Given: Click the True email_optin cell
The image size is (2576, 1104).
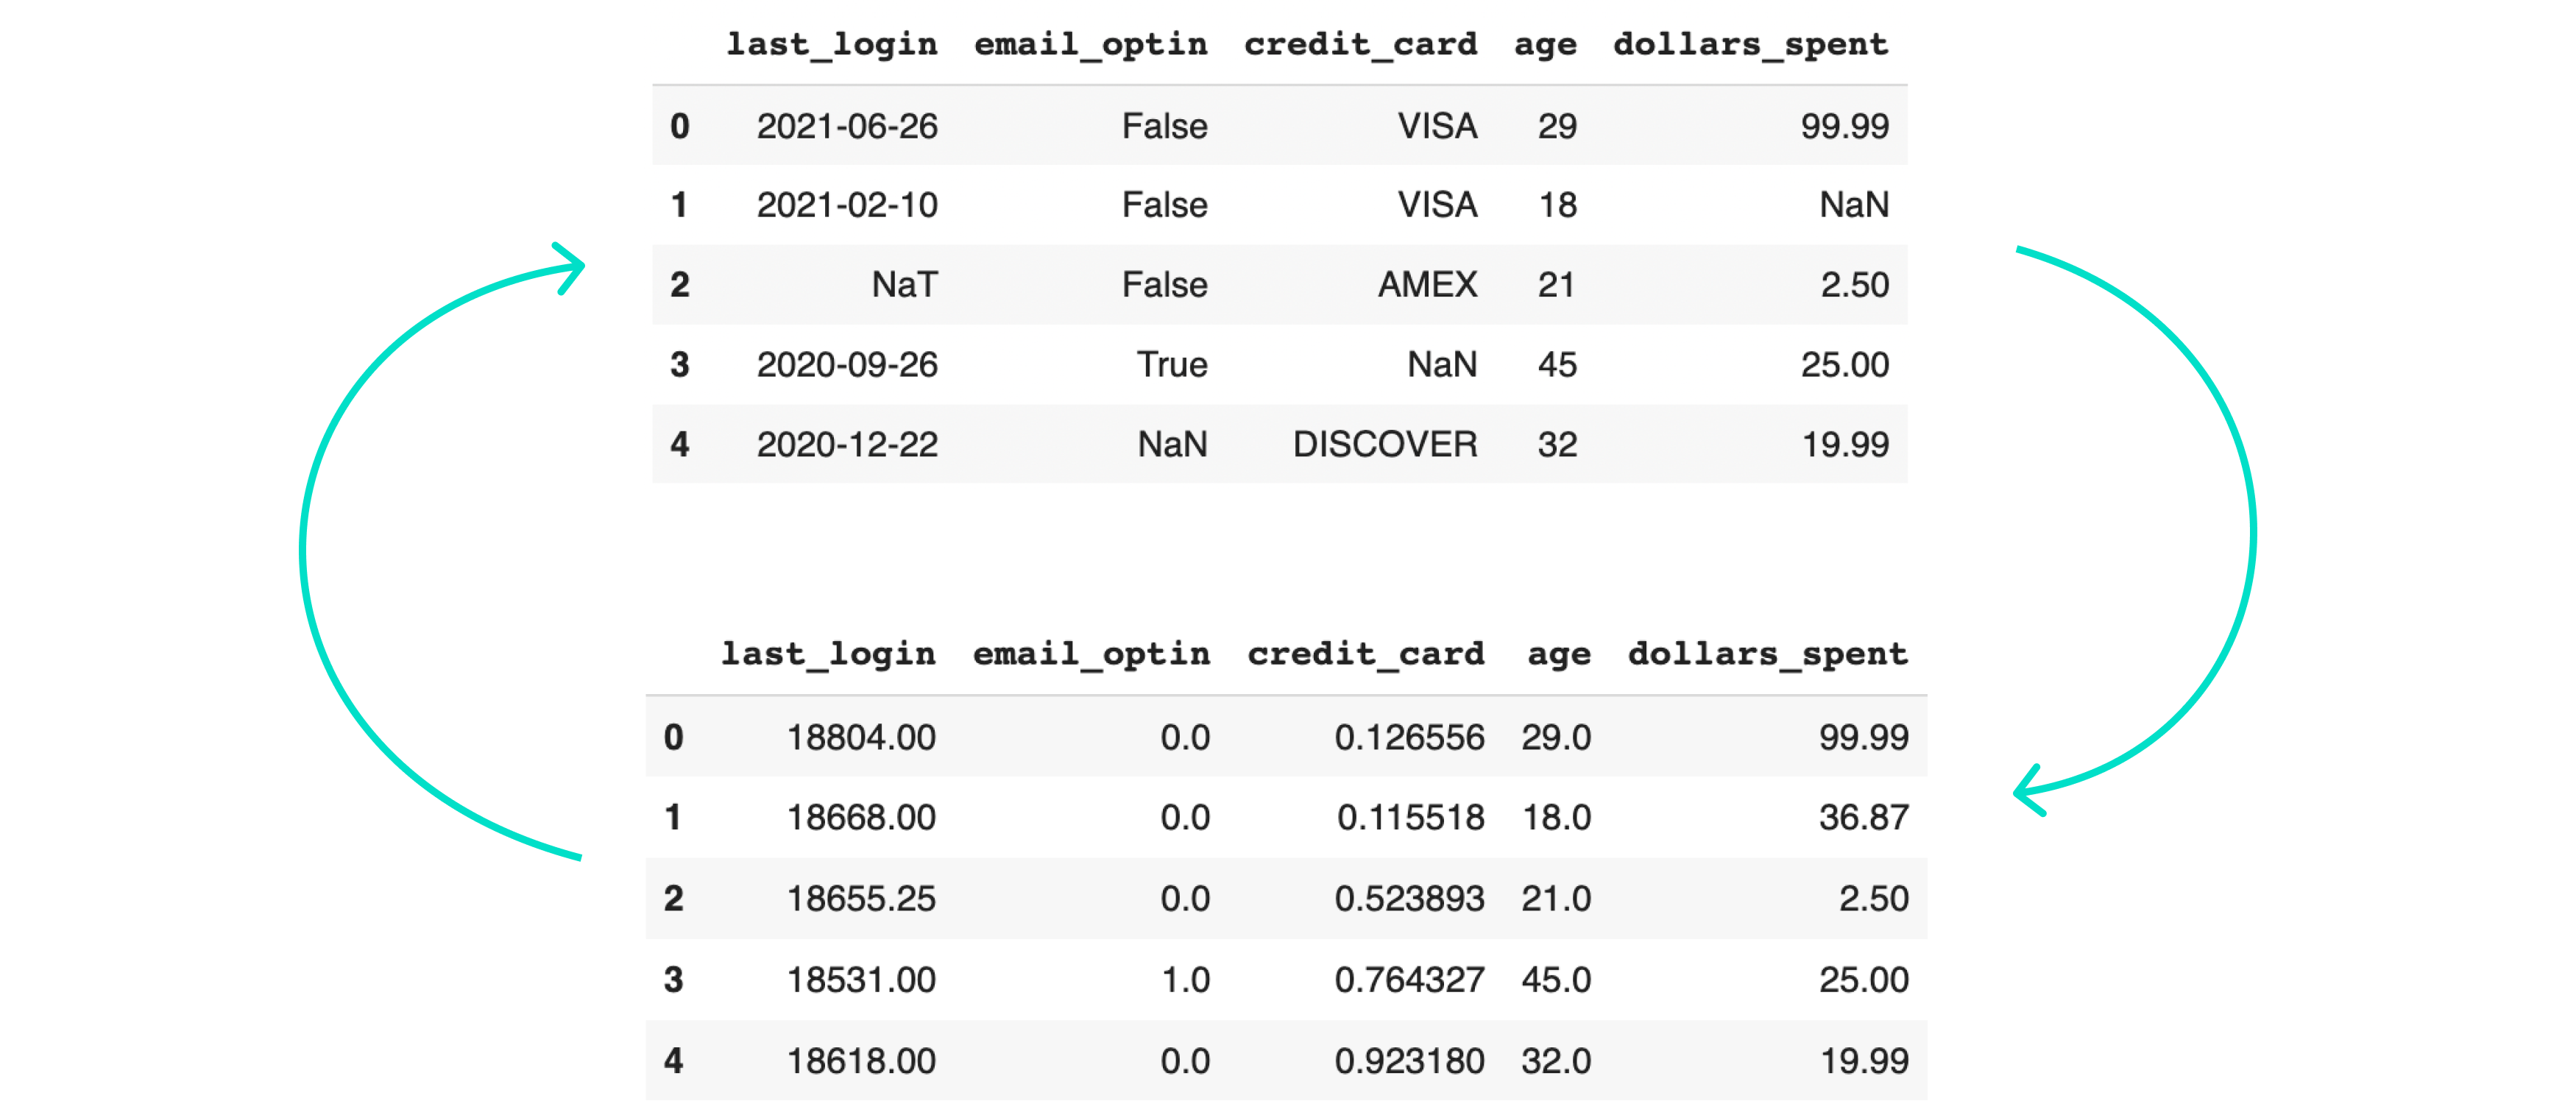Looking at the screenshot, I should pos(1171,365).
